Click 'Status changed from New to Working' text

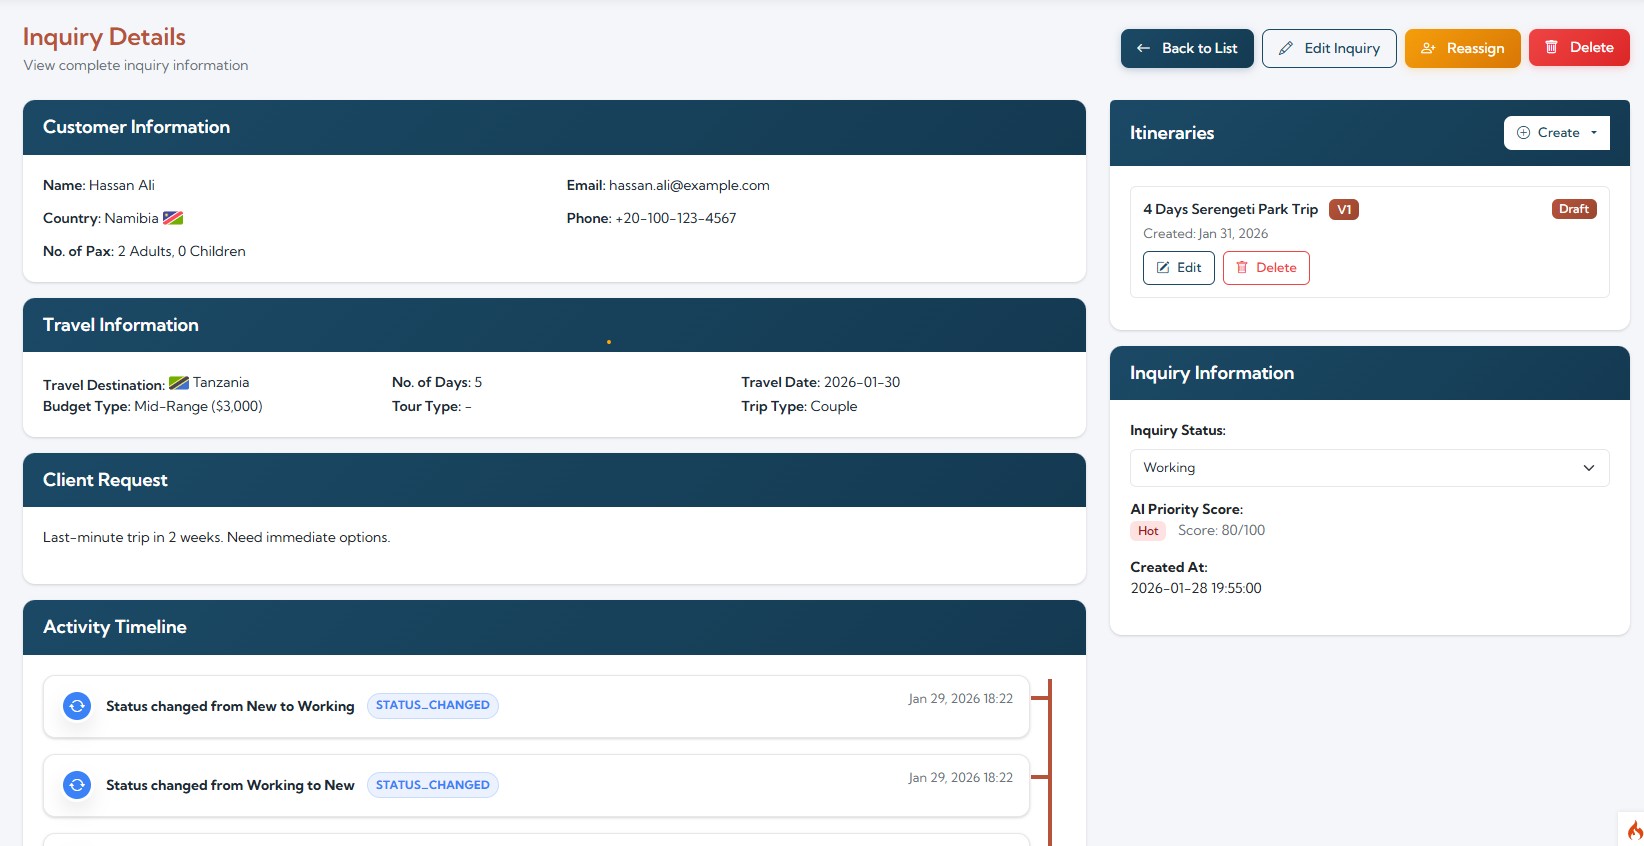point(230,706)
